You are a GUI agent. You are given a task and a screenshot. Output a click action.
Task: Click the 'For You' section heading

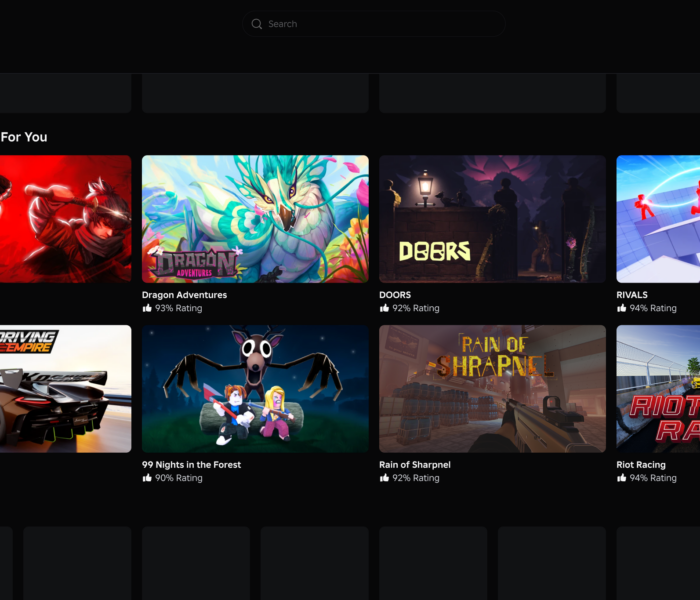(x=24, y=137)
